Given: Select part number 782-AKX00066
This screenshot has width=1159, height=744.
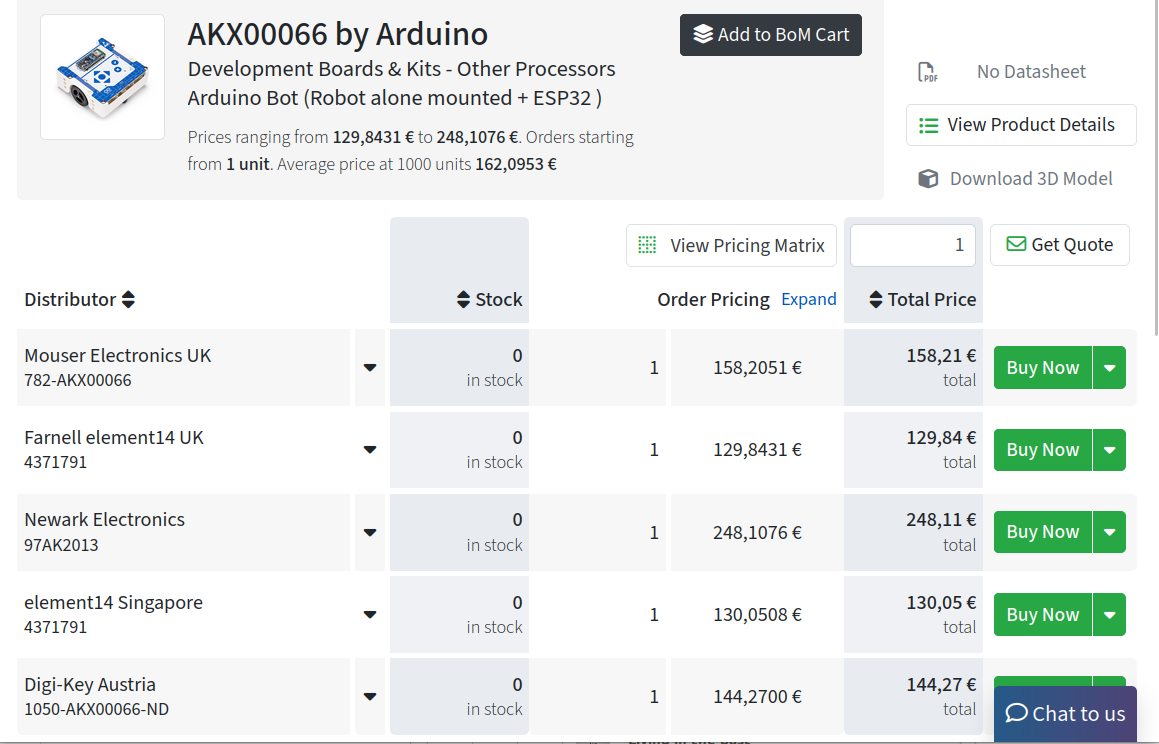Looking at the screenshot, I should point(78,380).
